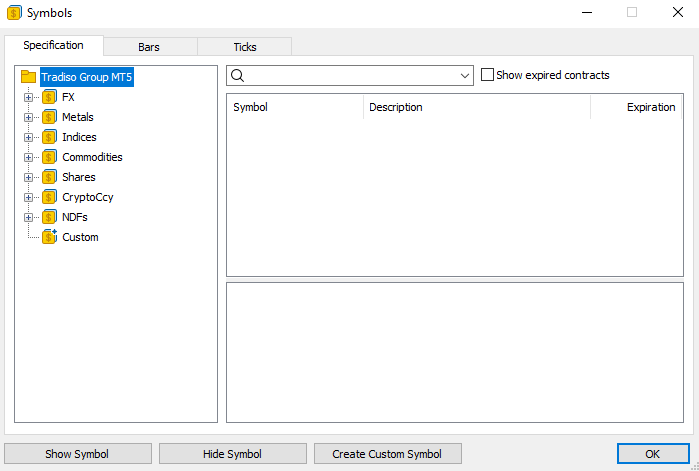Expand the NDFs tree node
699x471 pixels.
pos(29,217)
